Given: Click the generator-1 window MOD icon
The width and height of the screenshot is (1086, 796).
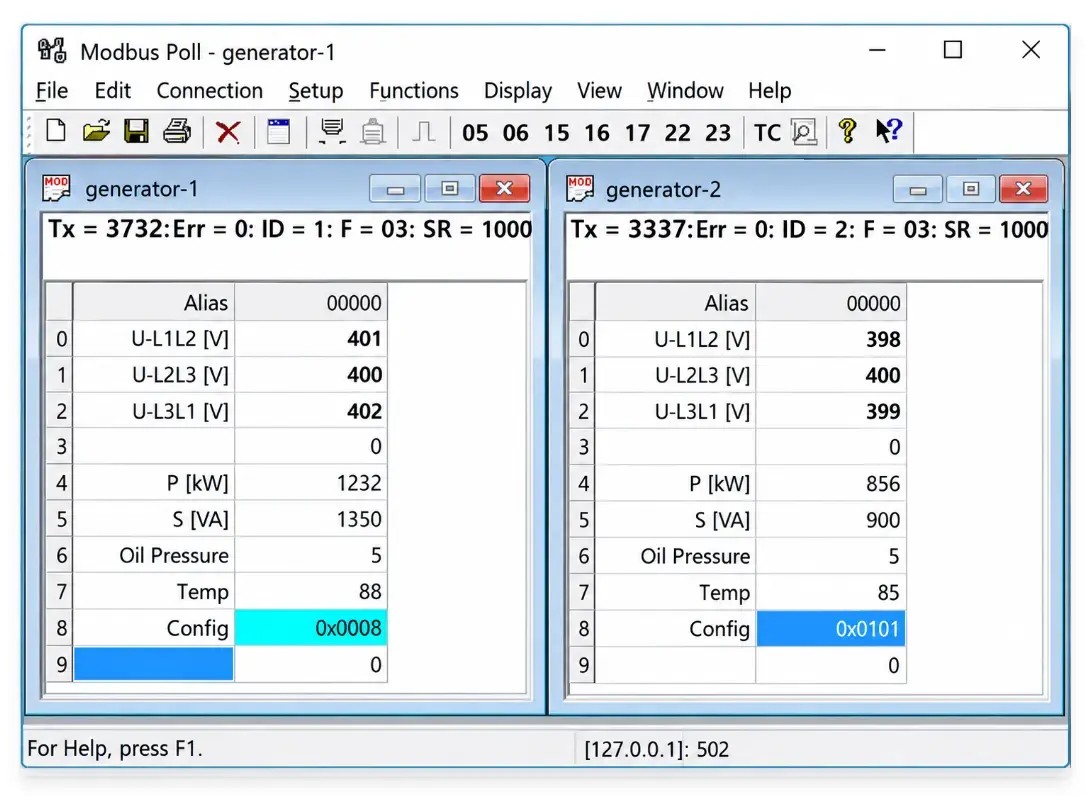Looking at the screenshot, I should [56, 188].
